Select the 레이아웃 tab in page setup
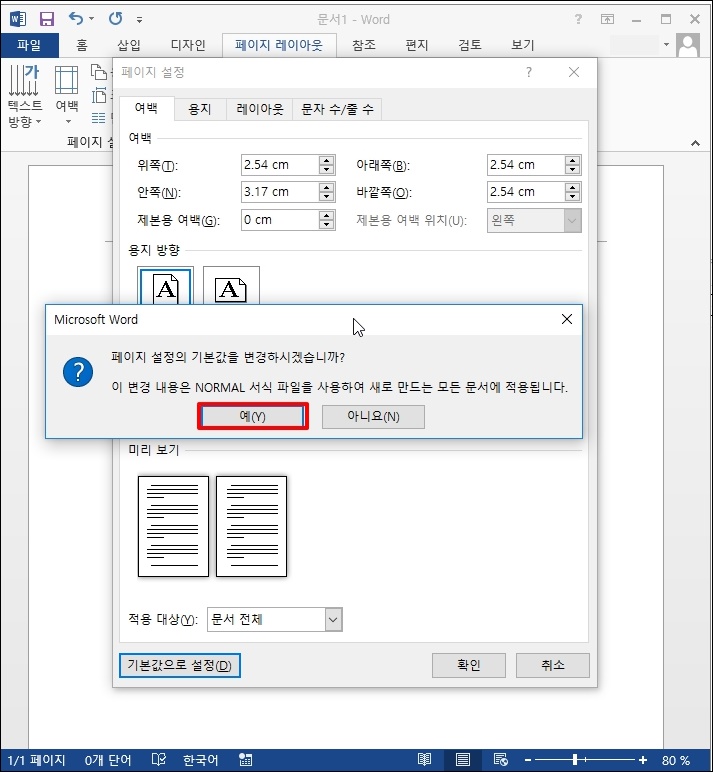The width and height of the screenshot is (713, 772). [259, 109]
